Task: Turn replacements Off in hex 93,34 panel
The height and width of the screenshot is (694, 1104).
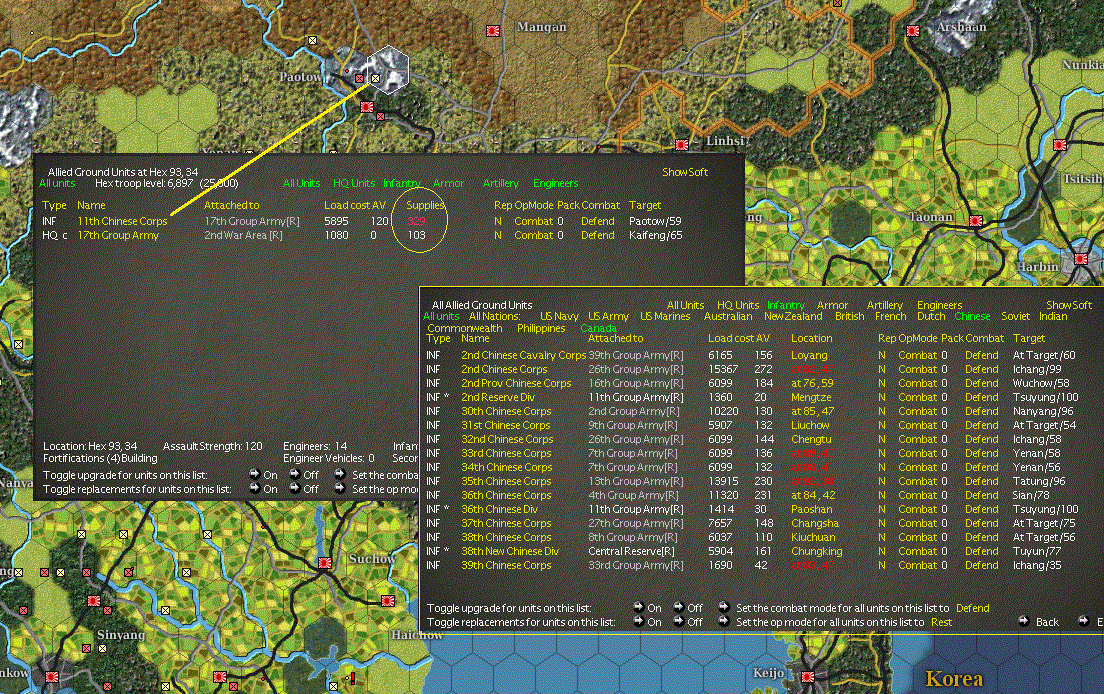Action: tap(295, 488)
